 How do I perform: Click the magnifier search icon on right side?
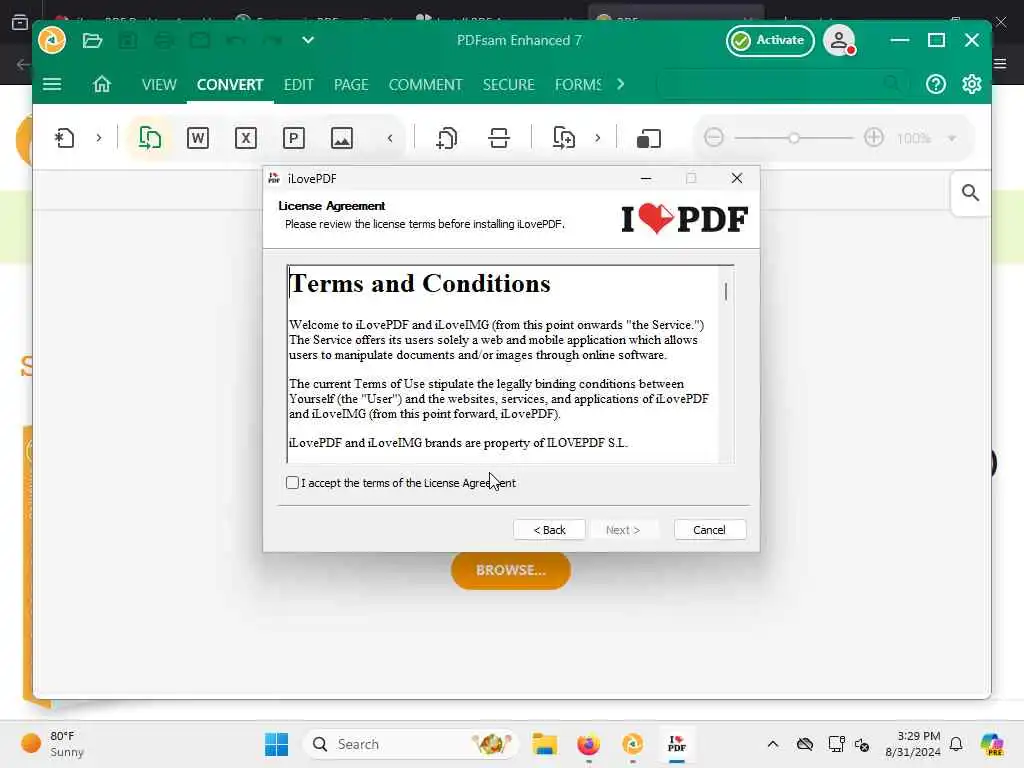pyautogui.click(x=970, y=193)
